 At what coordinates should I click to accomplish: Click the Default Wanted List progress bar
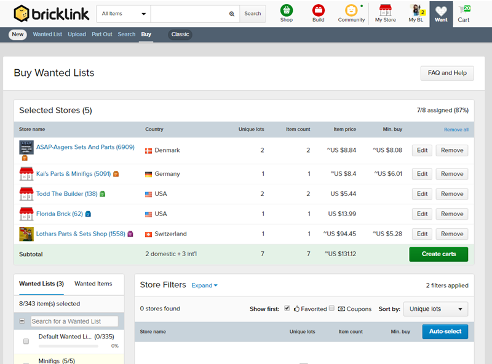pyautogui.click(x=68, y=346)
